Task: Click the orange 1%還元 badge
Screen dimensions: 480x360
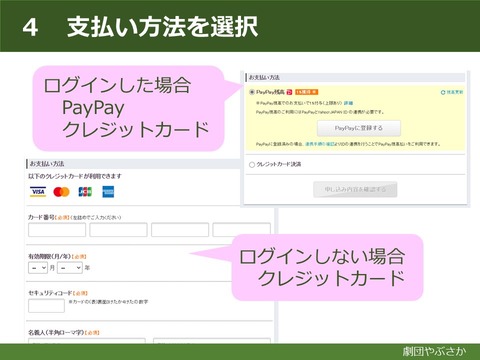Action: click(x=306, y=92)
